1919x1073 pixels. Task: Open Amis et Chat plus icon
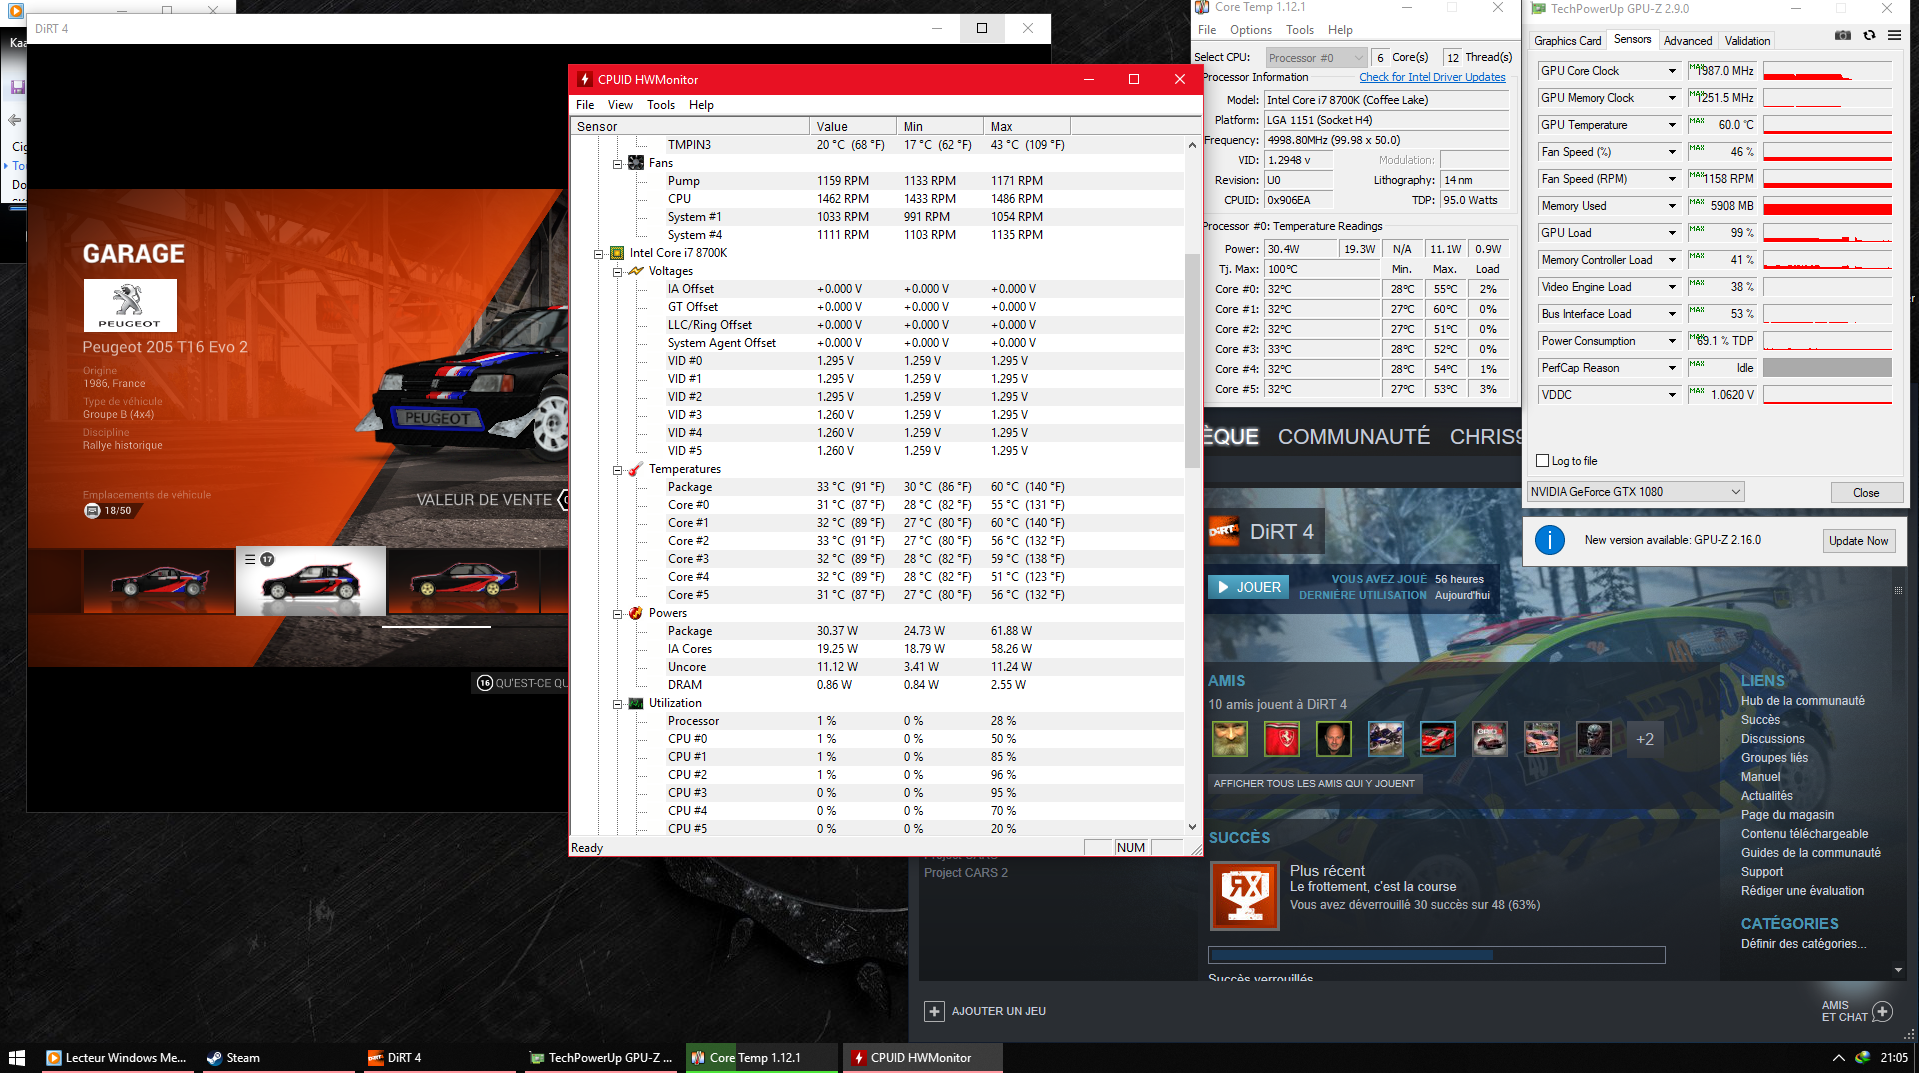click(1882, 1011)
